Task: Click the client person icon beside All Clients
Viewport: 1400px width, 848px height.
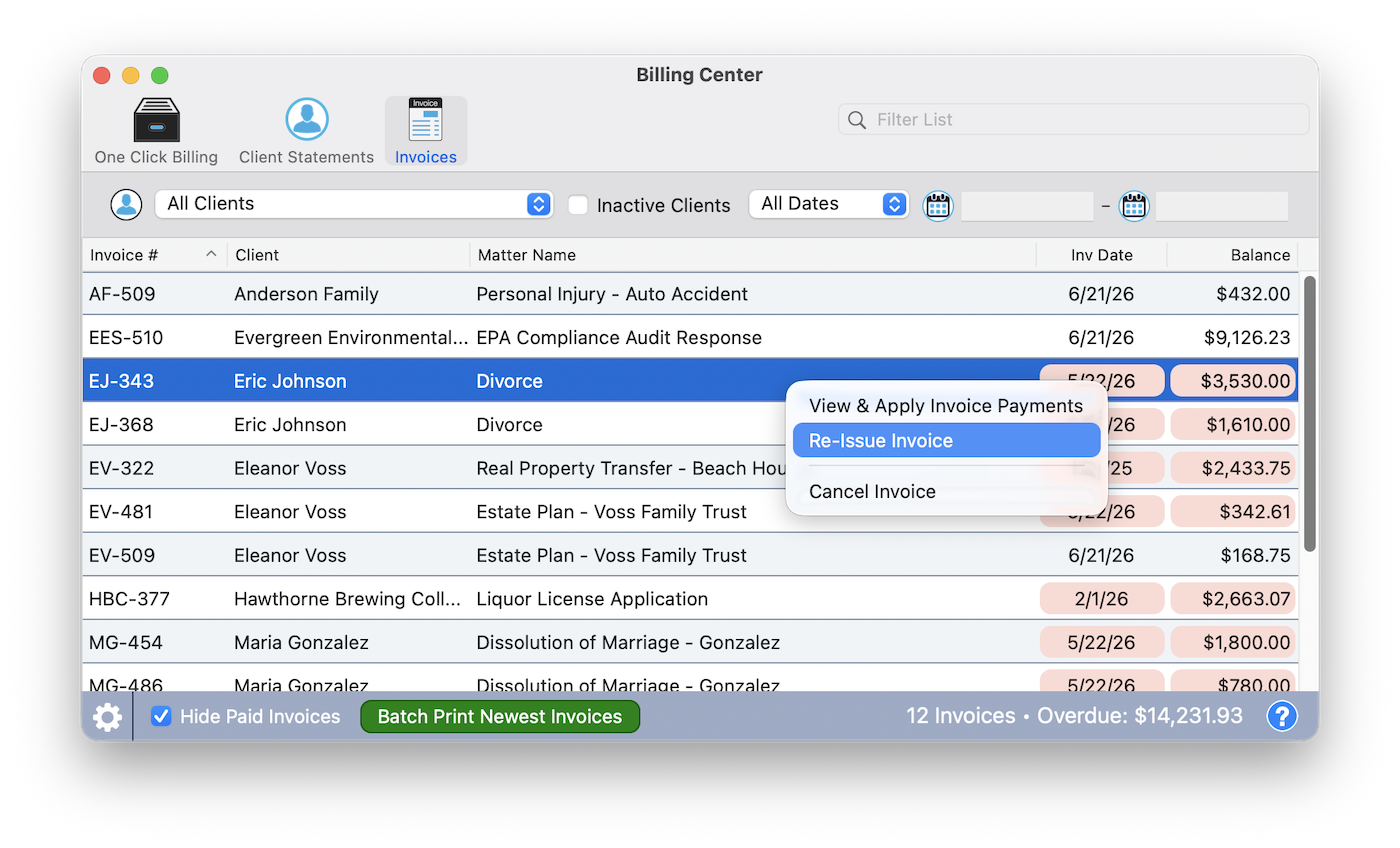Action: 126,204
